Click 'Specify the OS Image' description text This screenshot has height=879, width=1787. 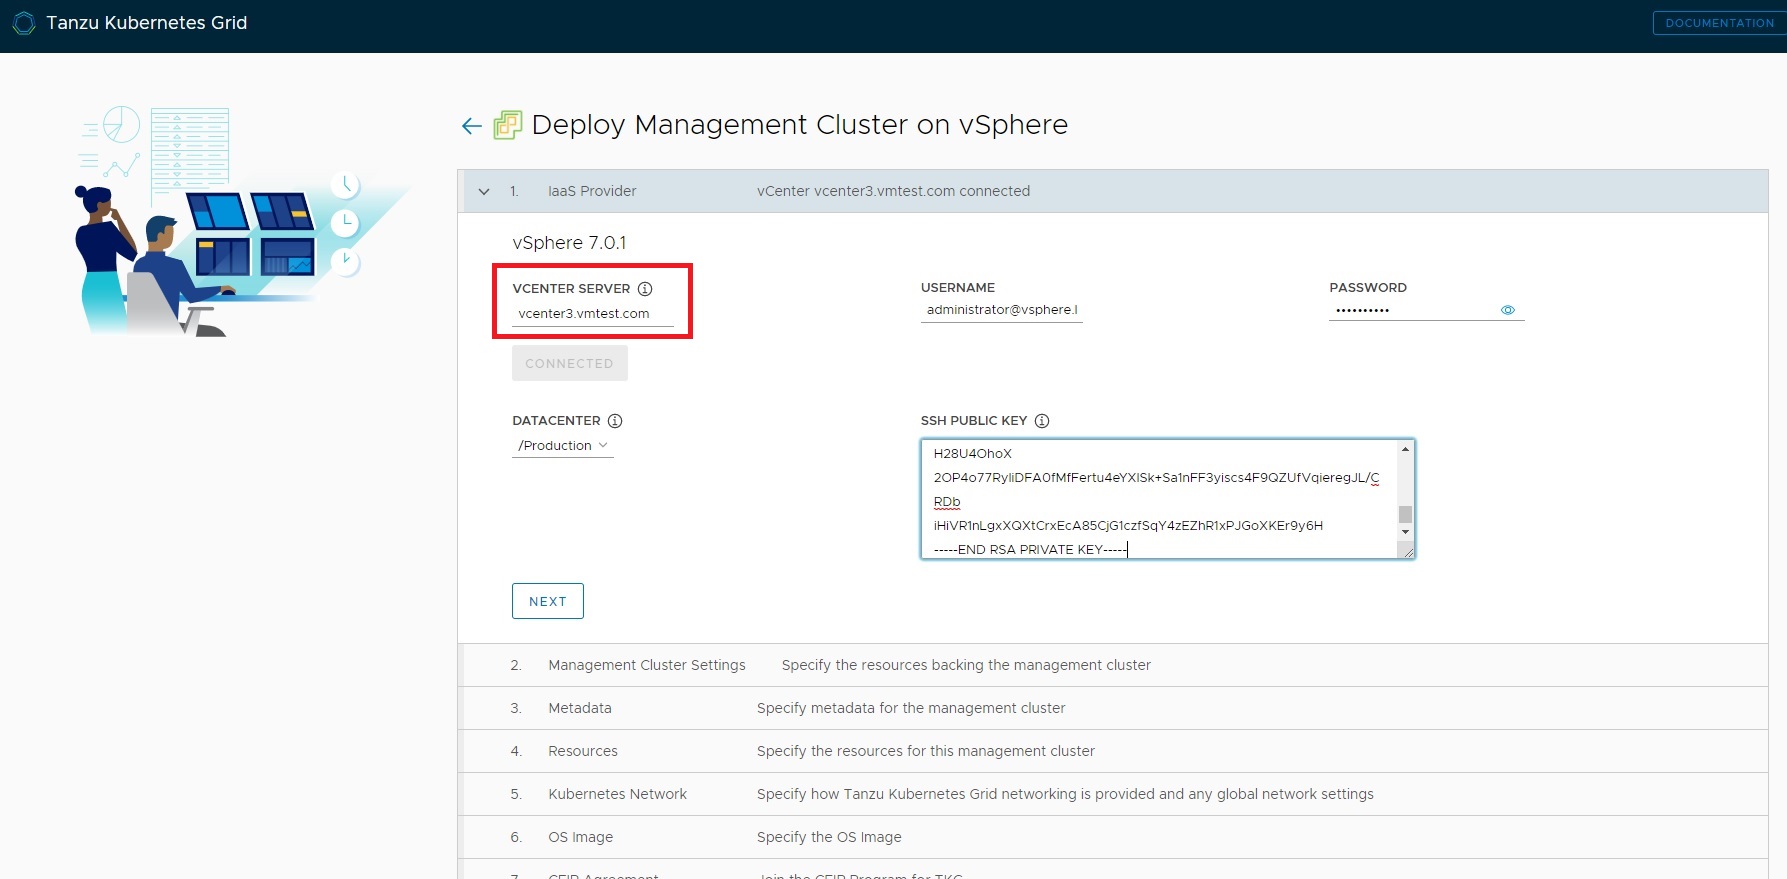coord(829,837)
